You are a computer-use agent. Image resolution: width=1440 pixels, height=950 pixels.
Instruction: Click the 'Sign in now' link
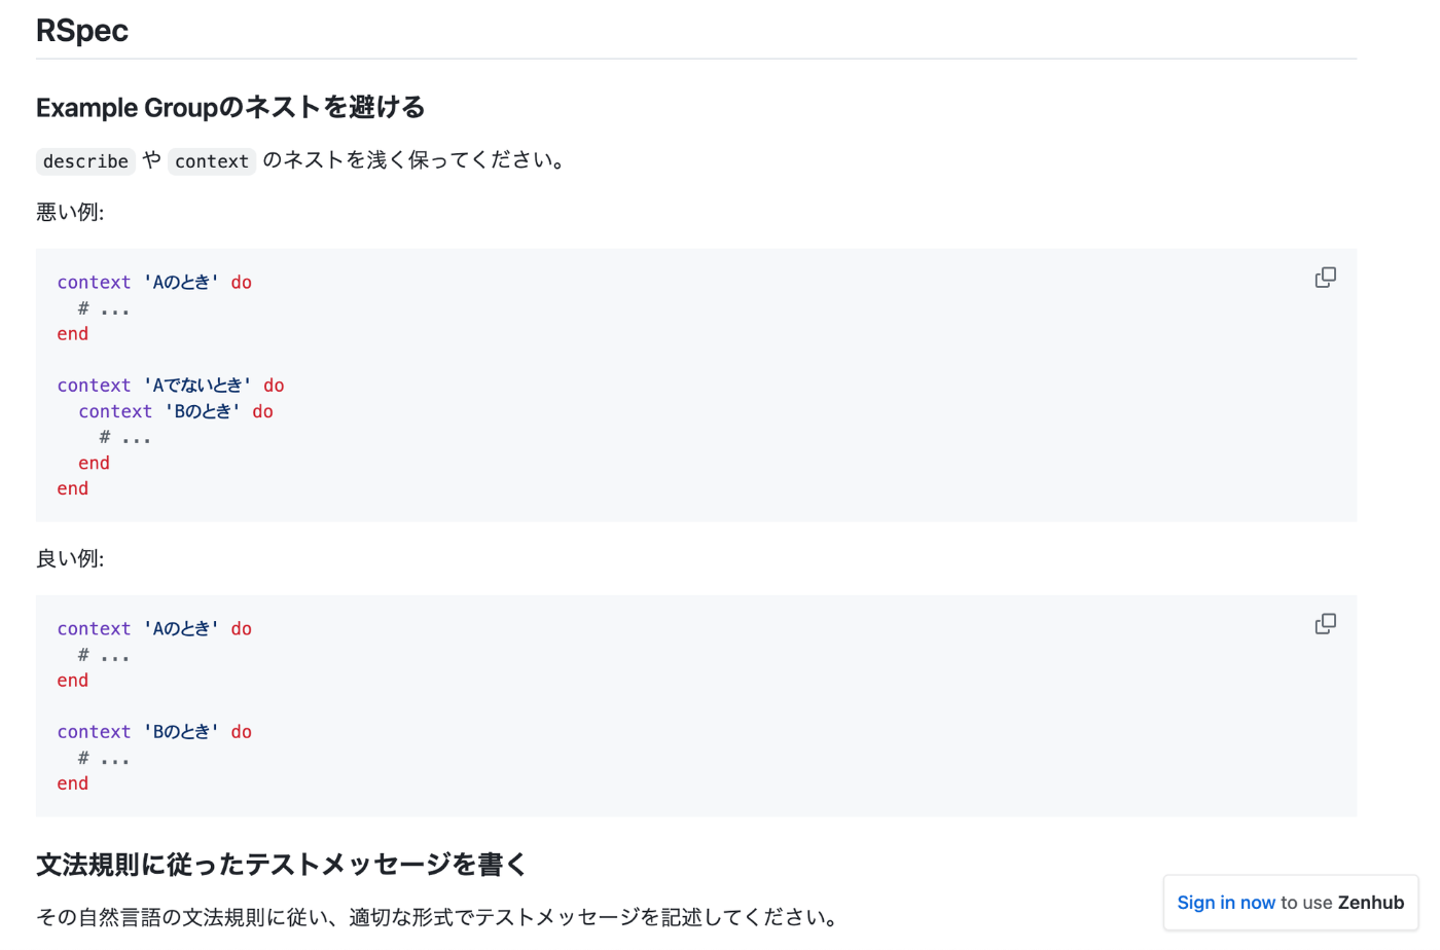pos(1226,902)
